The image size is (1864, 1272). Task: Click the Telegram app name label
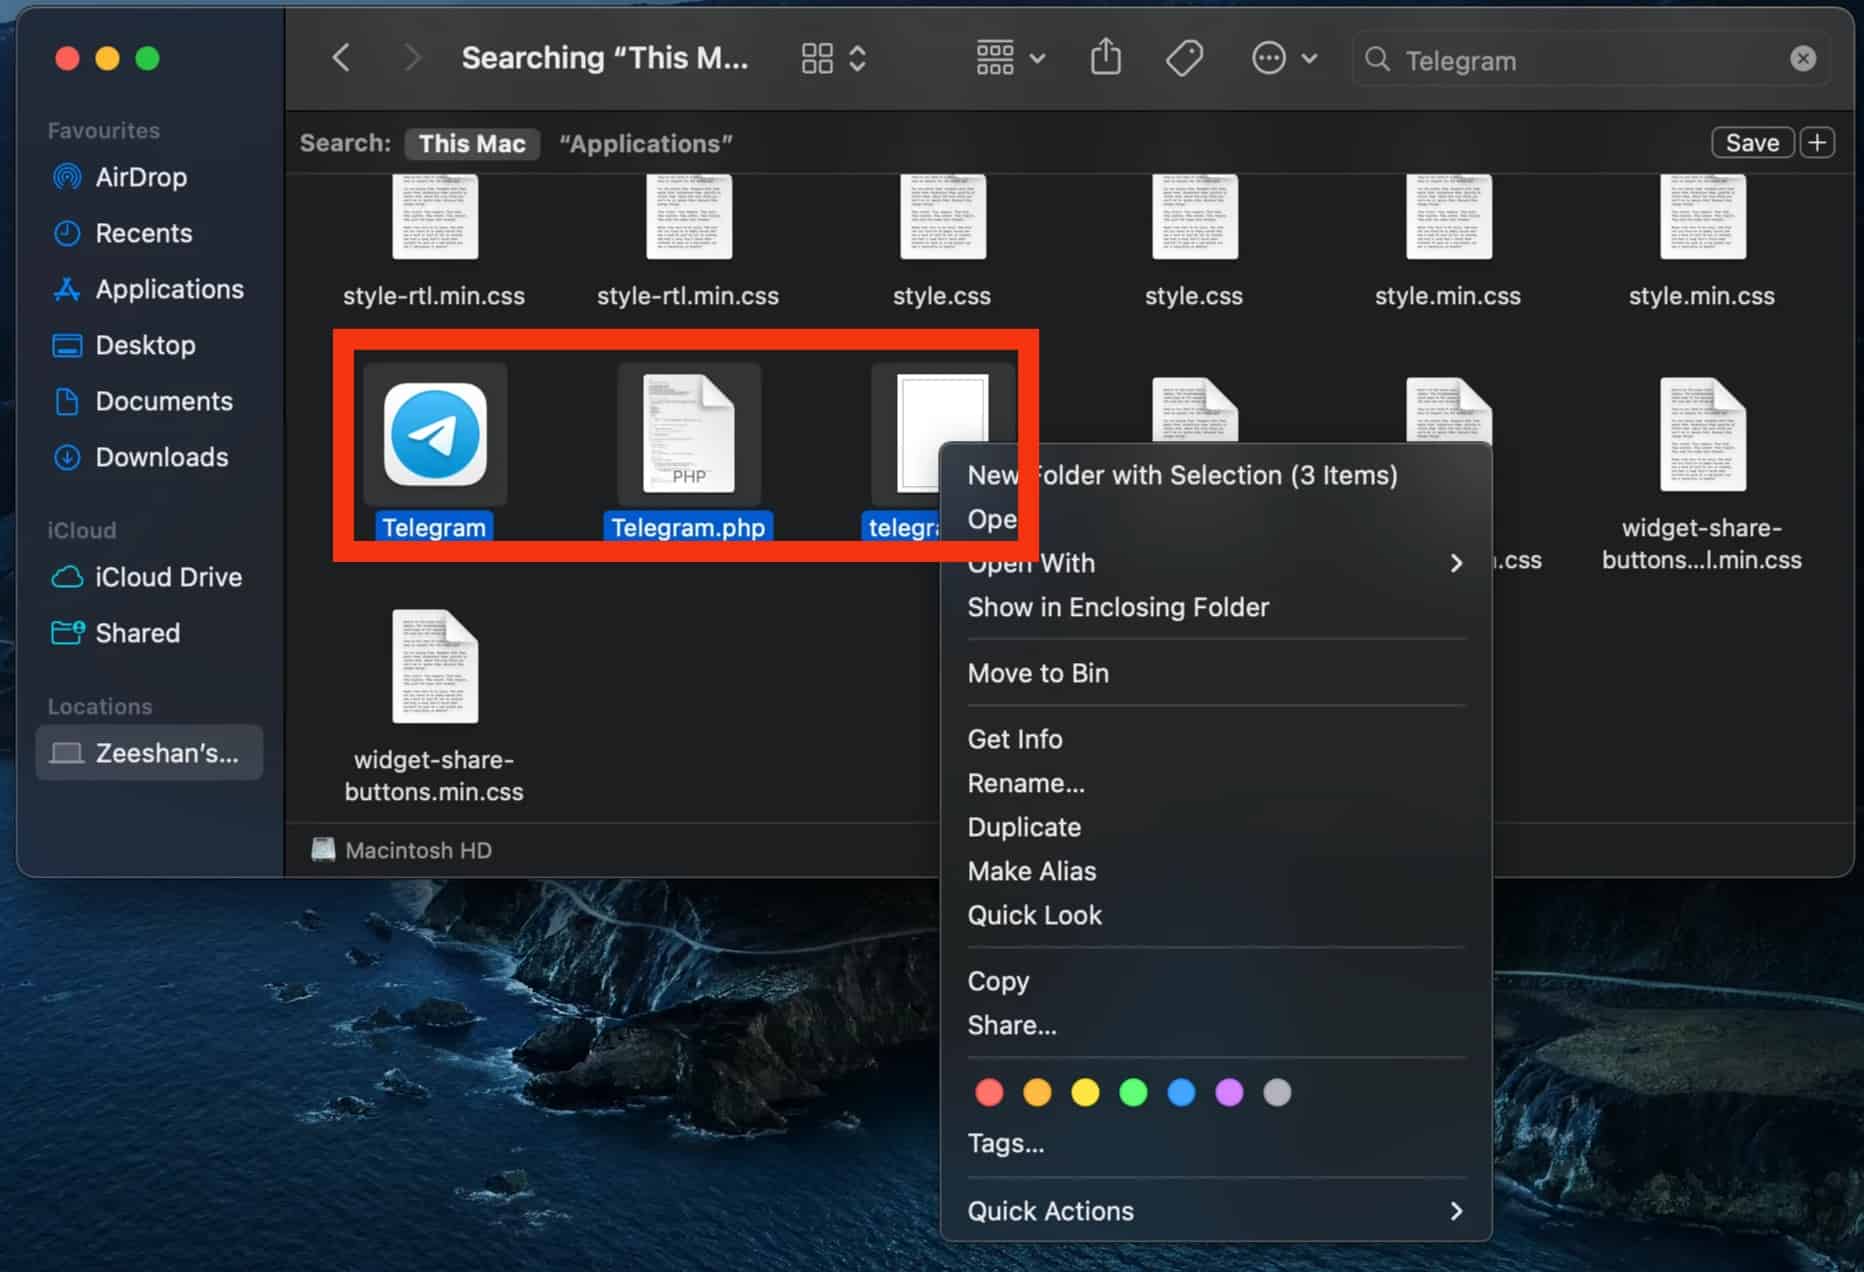[x=434, y=527]
